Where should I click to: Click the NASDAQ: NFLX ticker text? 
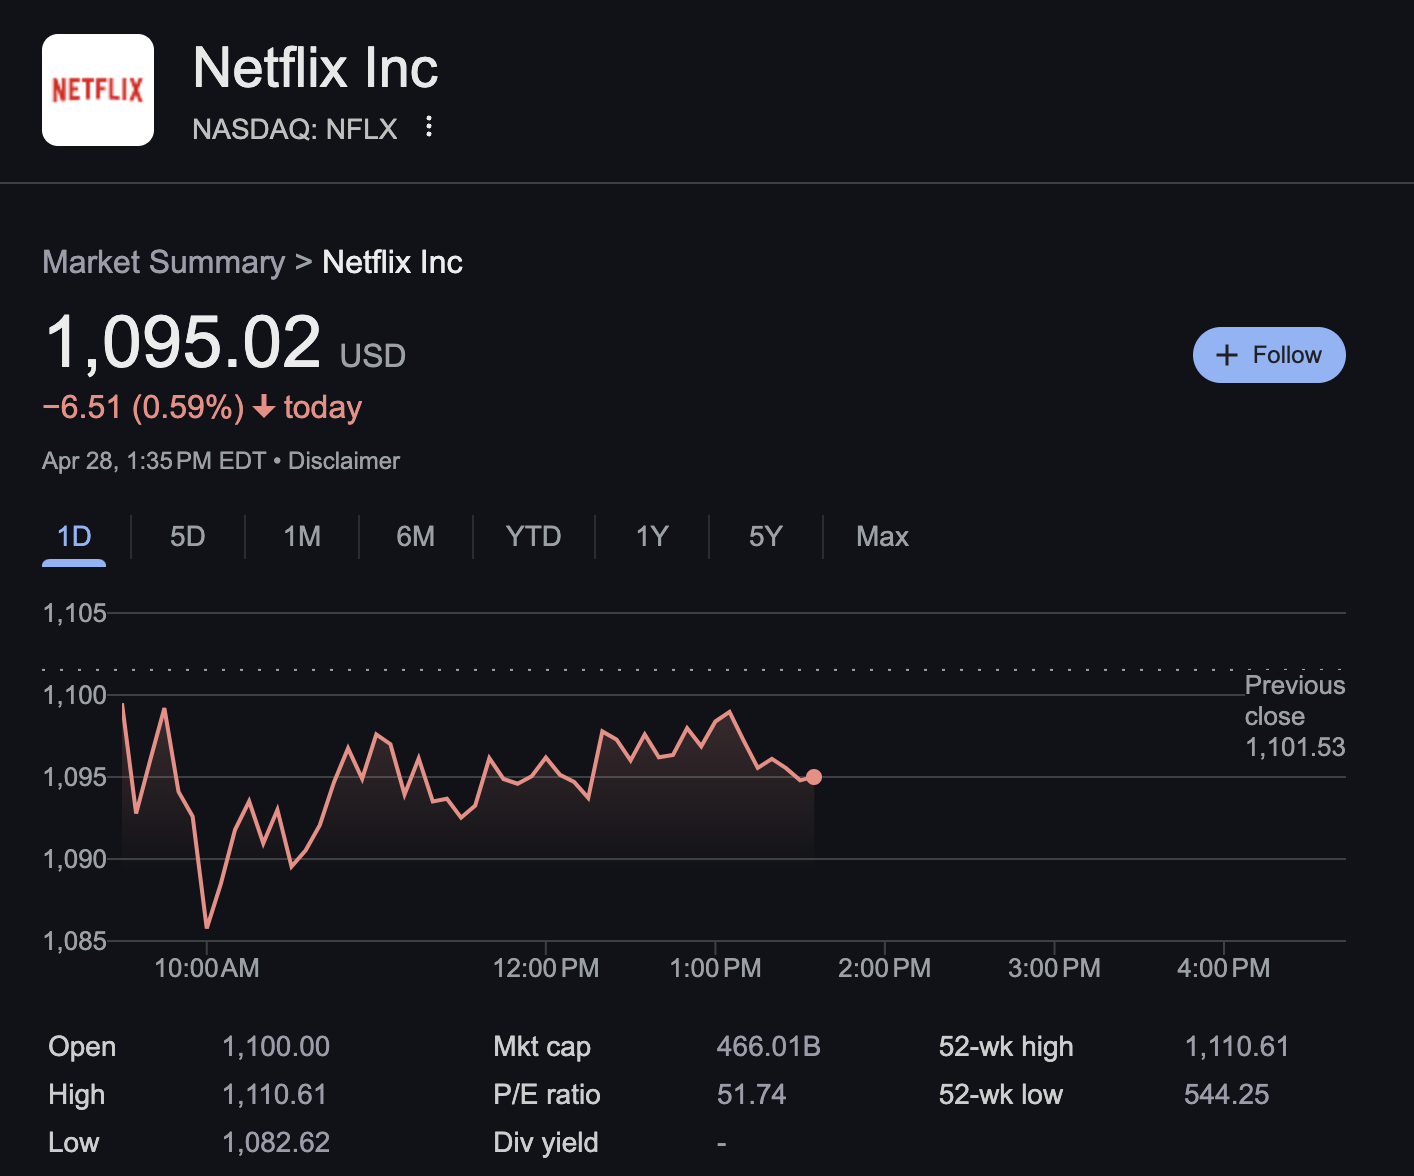click(295, 129)
